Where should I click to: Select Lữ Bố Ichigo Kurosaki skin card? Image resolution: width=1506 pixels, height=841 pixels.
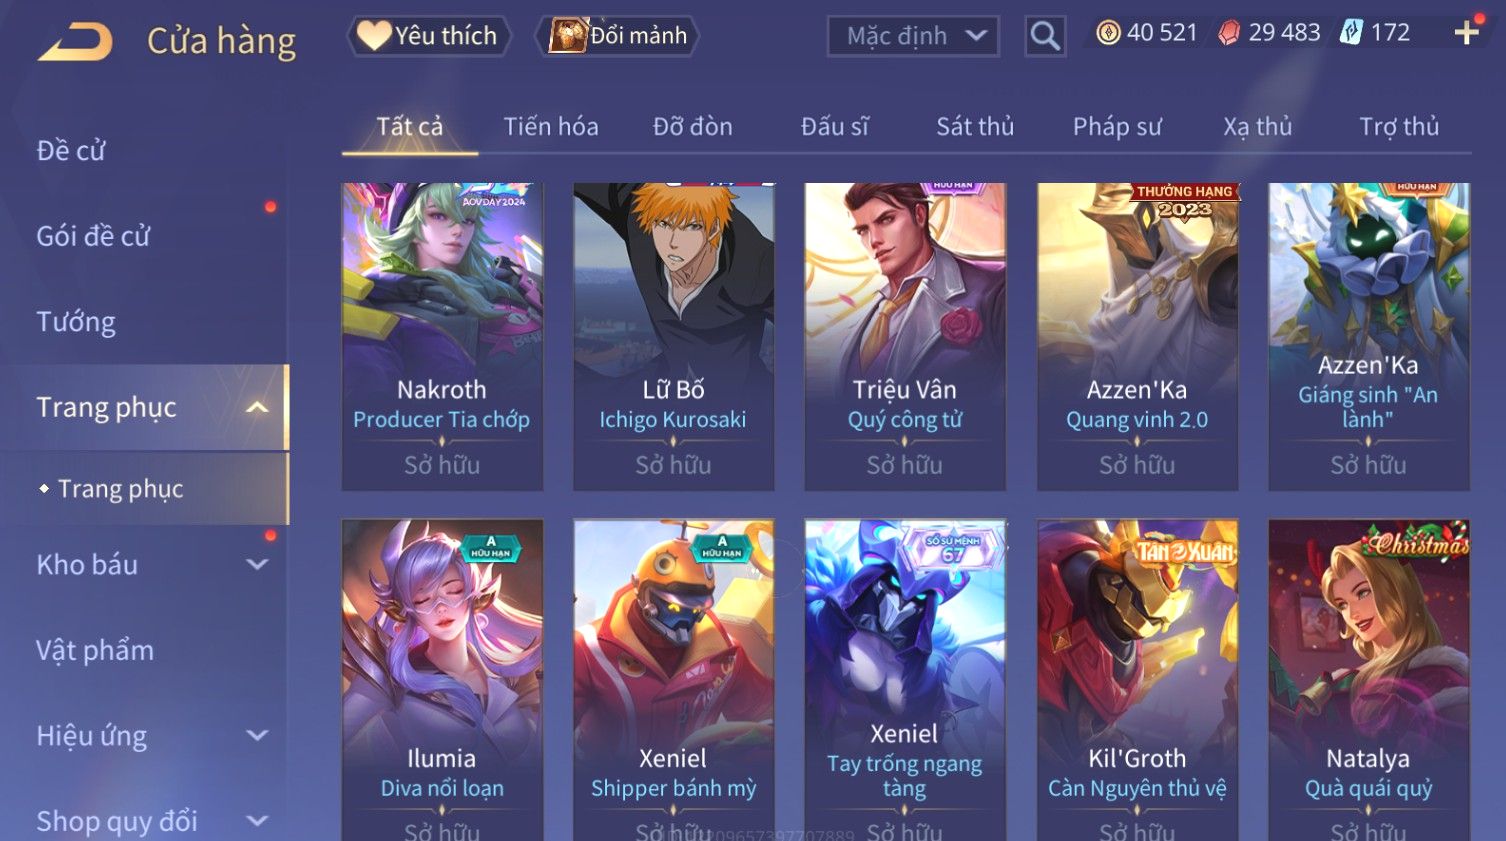673,336
